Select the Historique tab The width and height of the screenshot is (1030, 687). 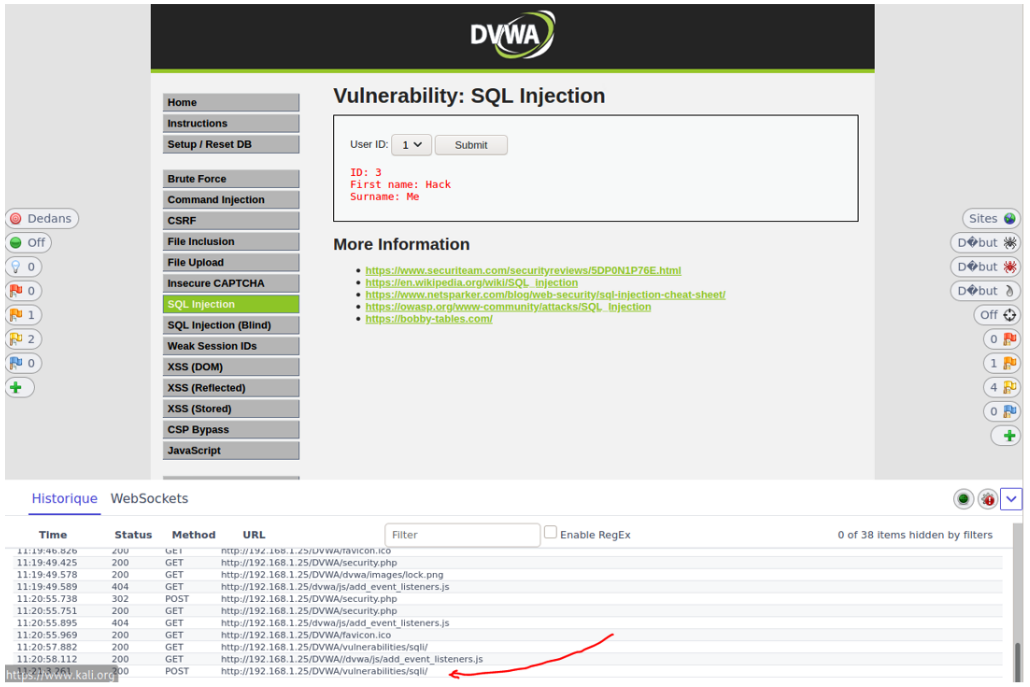click(x=64, y=498)
